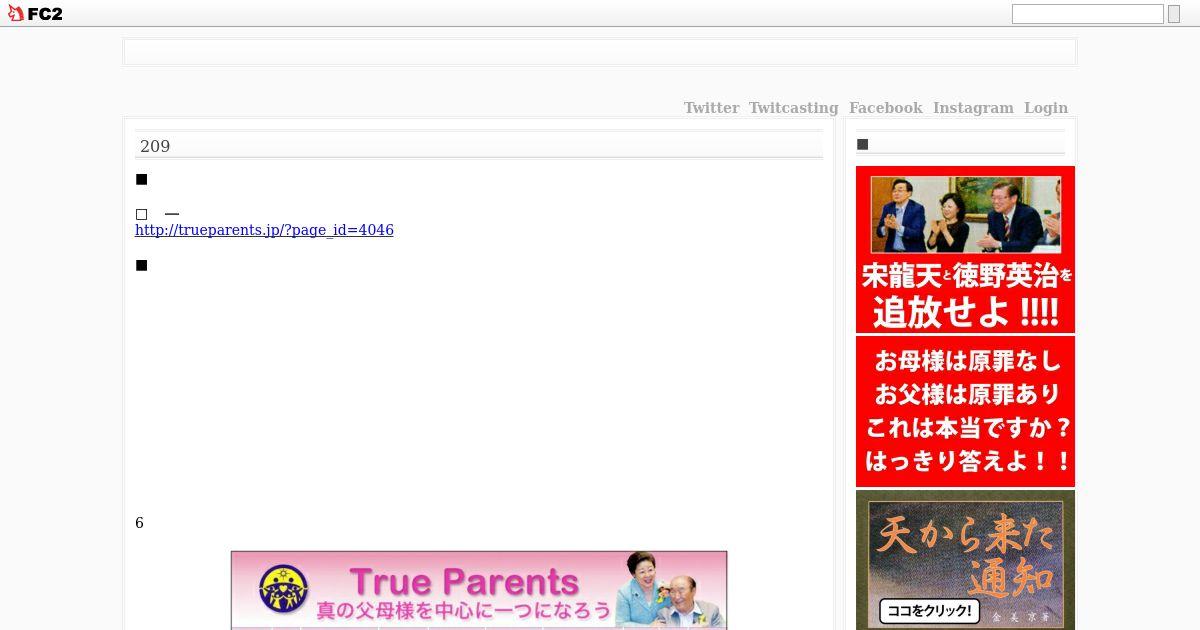The height and width of the screenshot is (630, 1200).
Task: Open the Twitcasting navigation link
Action: pyautogui.click(x=793, y=108)
